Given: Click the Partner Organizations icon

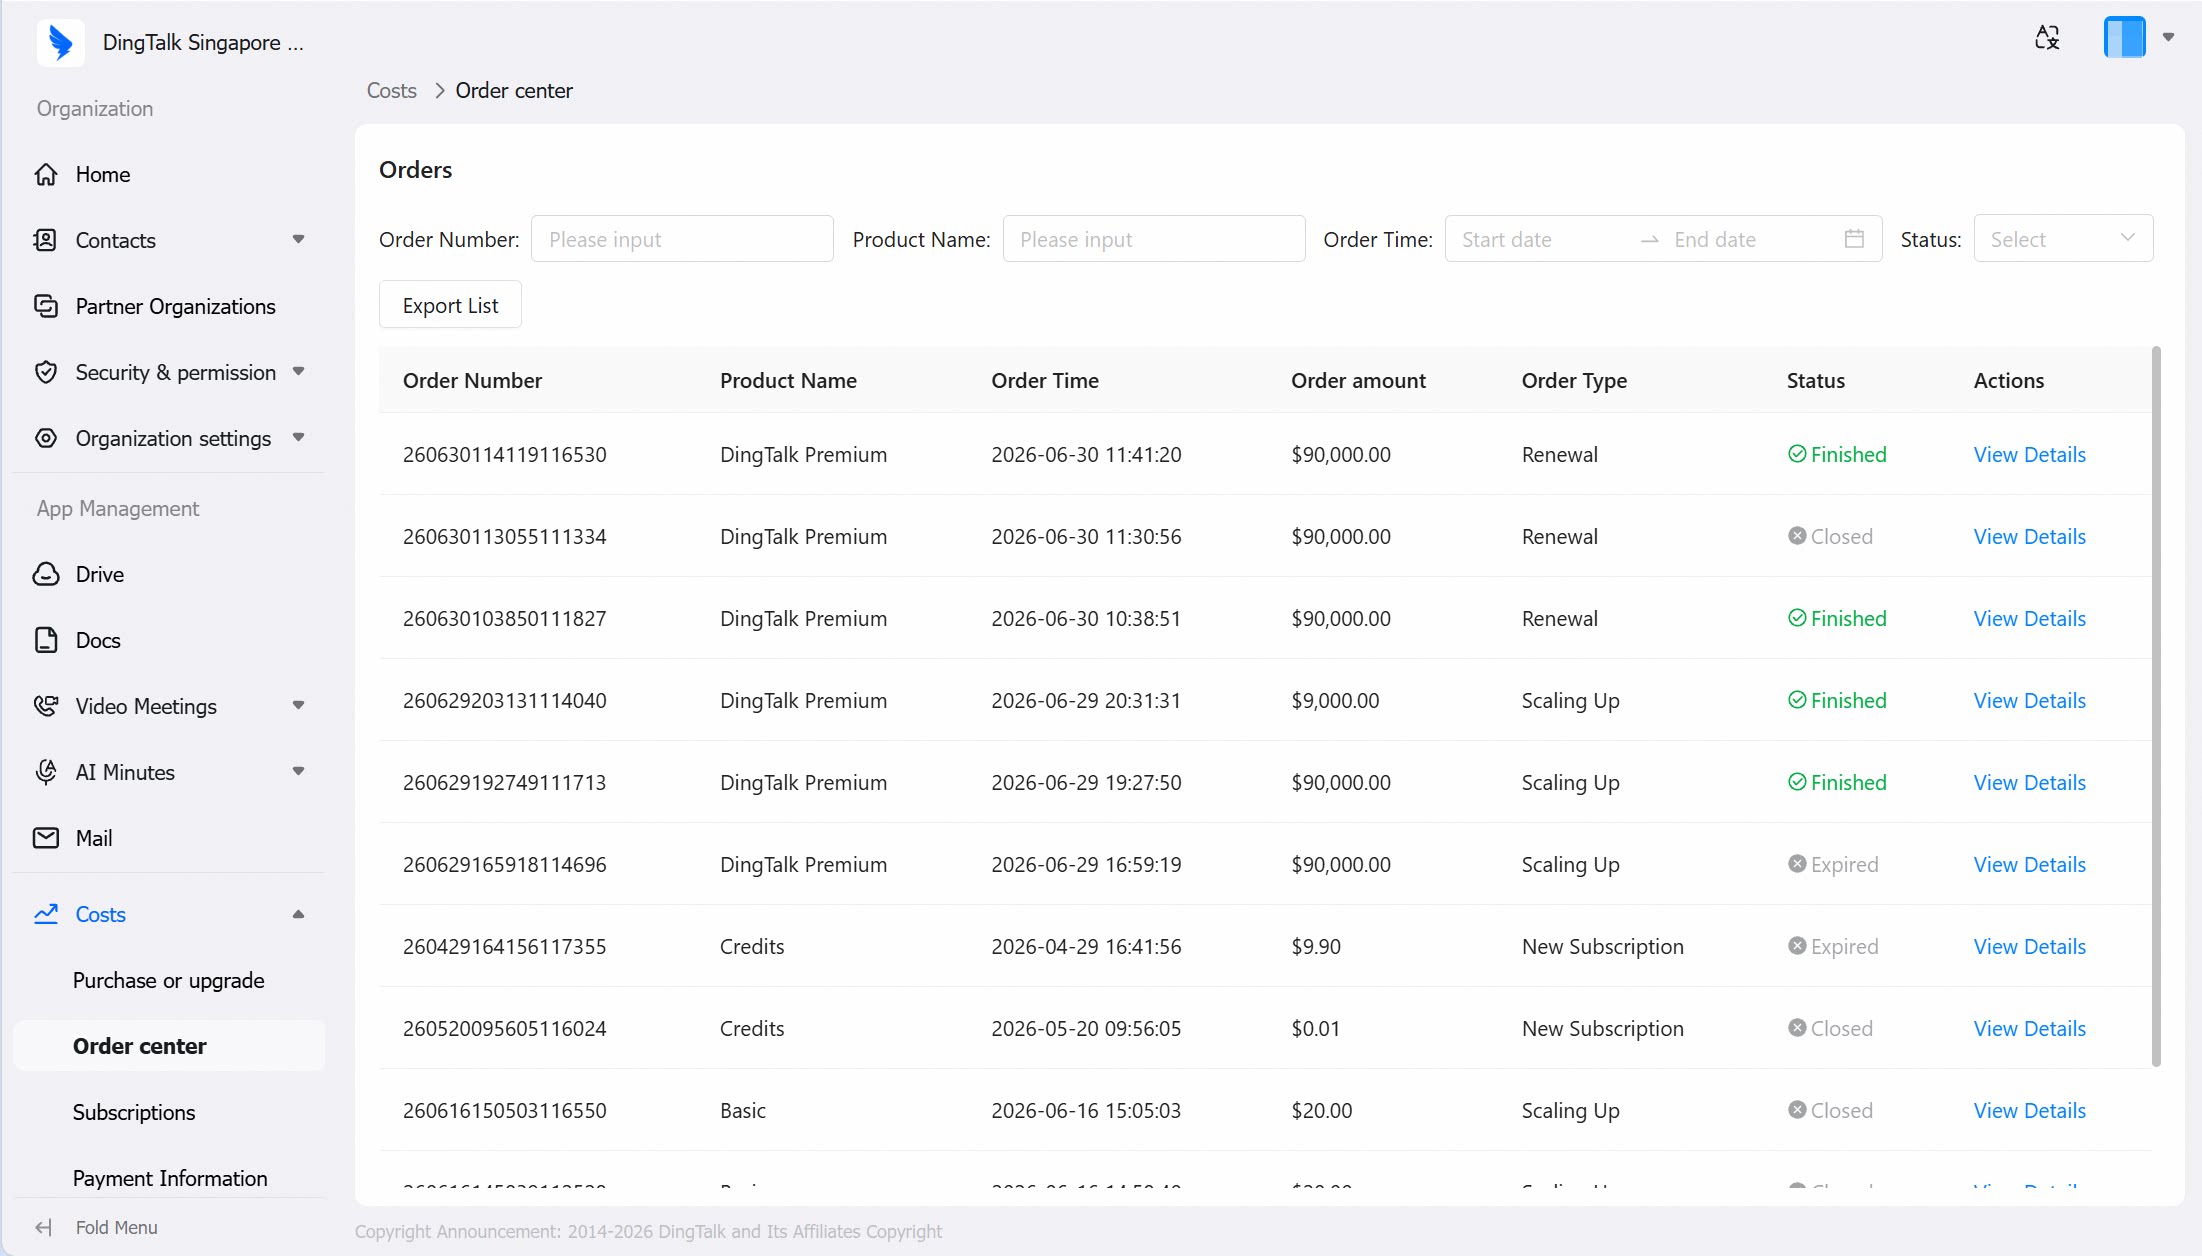Looking at the screenshot, I should click(46, 306).
